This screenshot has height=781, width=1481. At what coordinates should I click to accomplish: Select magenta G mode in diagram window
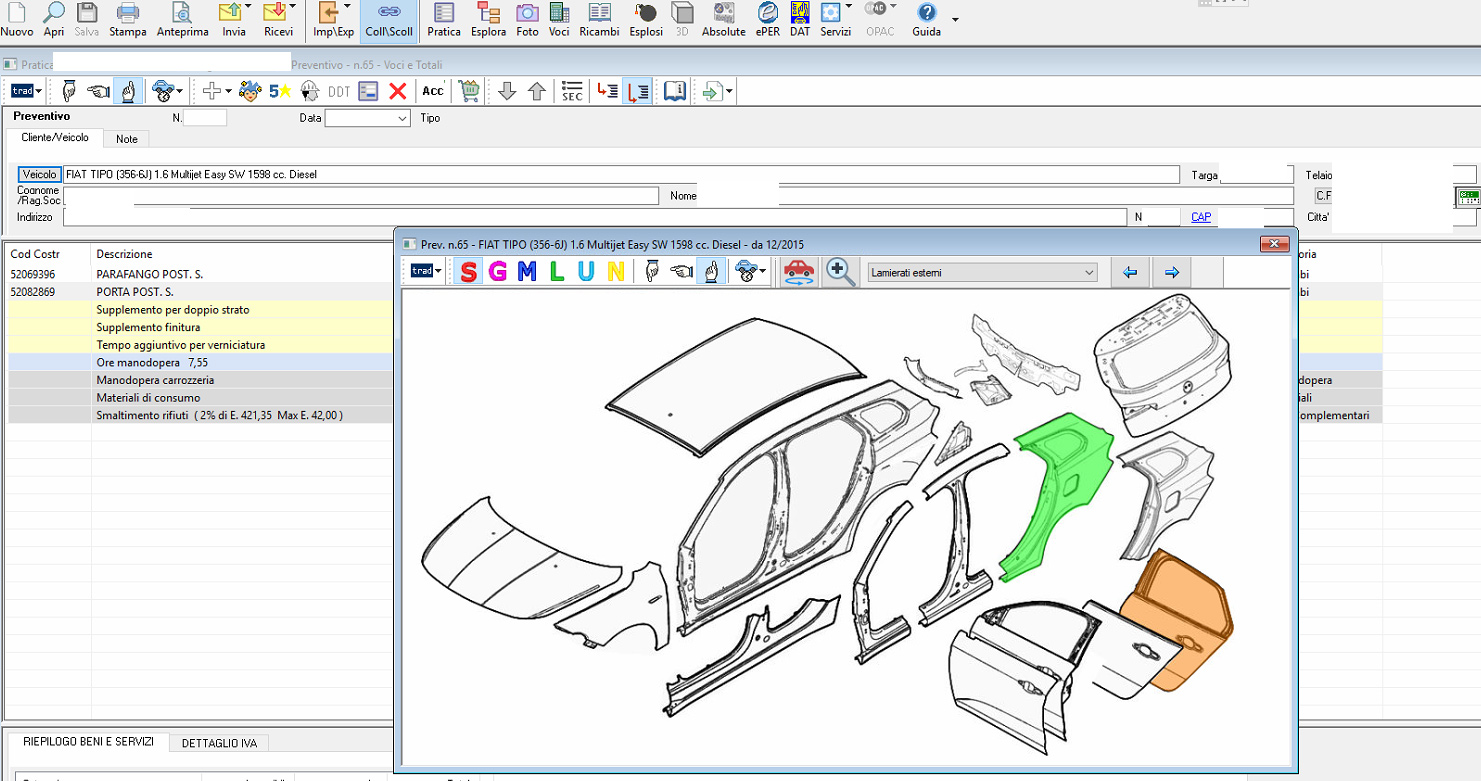click(498, 272)
